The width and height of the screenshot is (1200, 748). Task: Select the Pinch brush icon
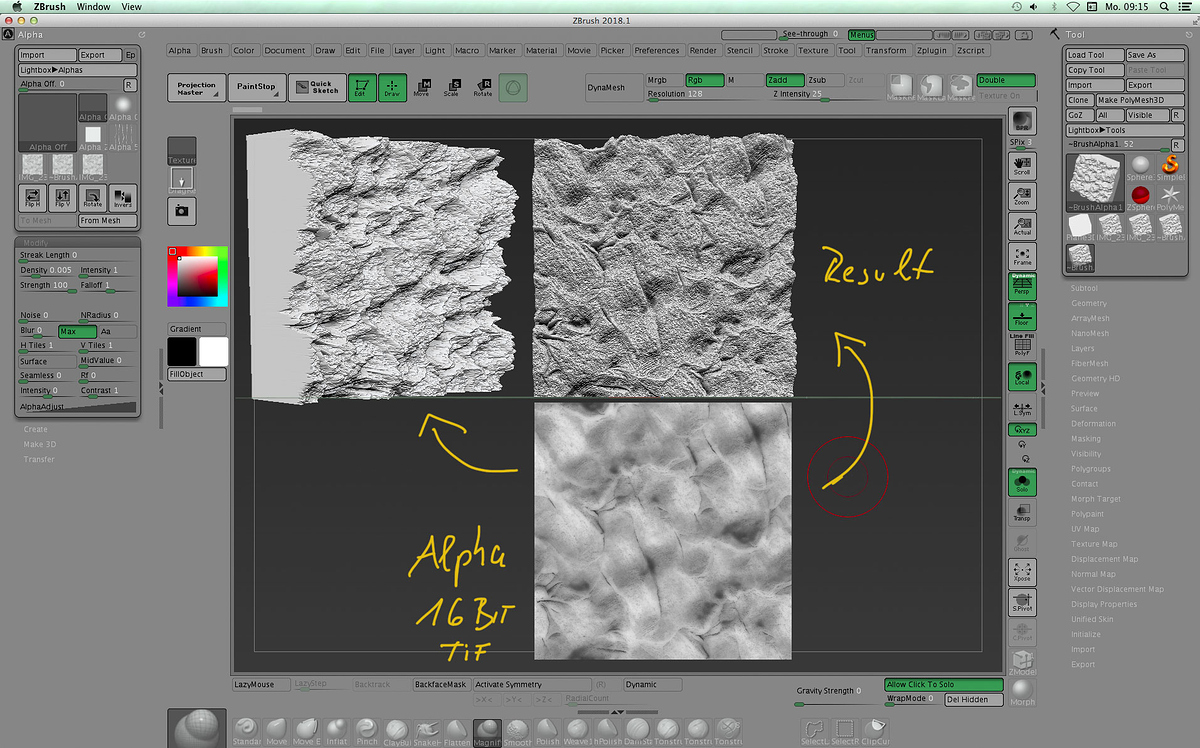coord(367,732)
